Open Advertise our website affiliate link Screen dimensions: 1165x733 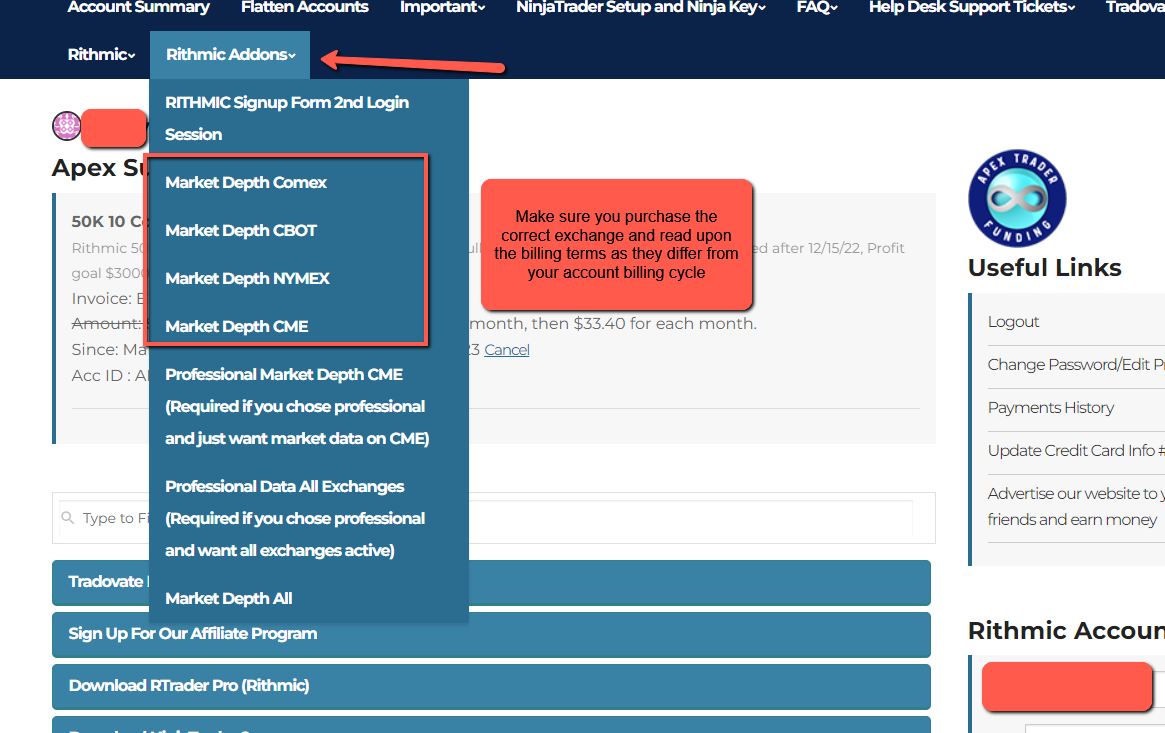(x=1076, y=506)
